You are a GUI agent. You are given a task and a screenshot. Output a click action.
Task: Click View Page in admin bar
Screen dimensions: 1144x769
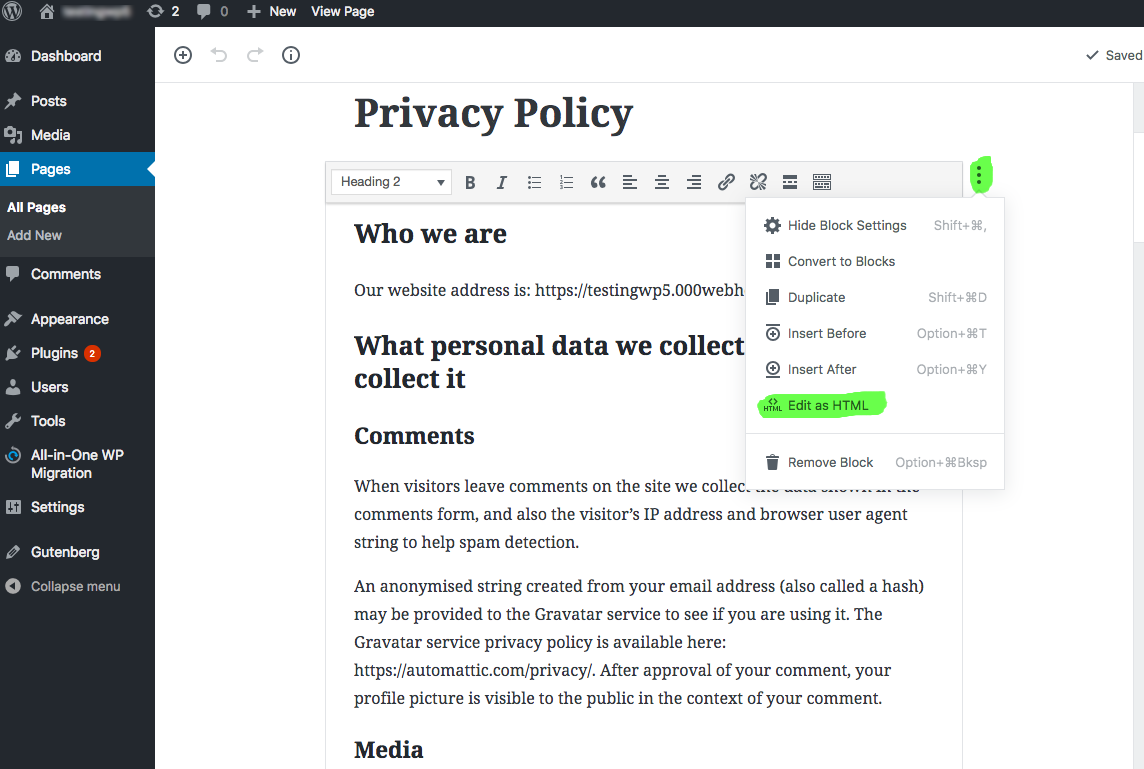pos(343,12)
